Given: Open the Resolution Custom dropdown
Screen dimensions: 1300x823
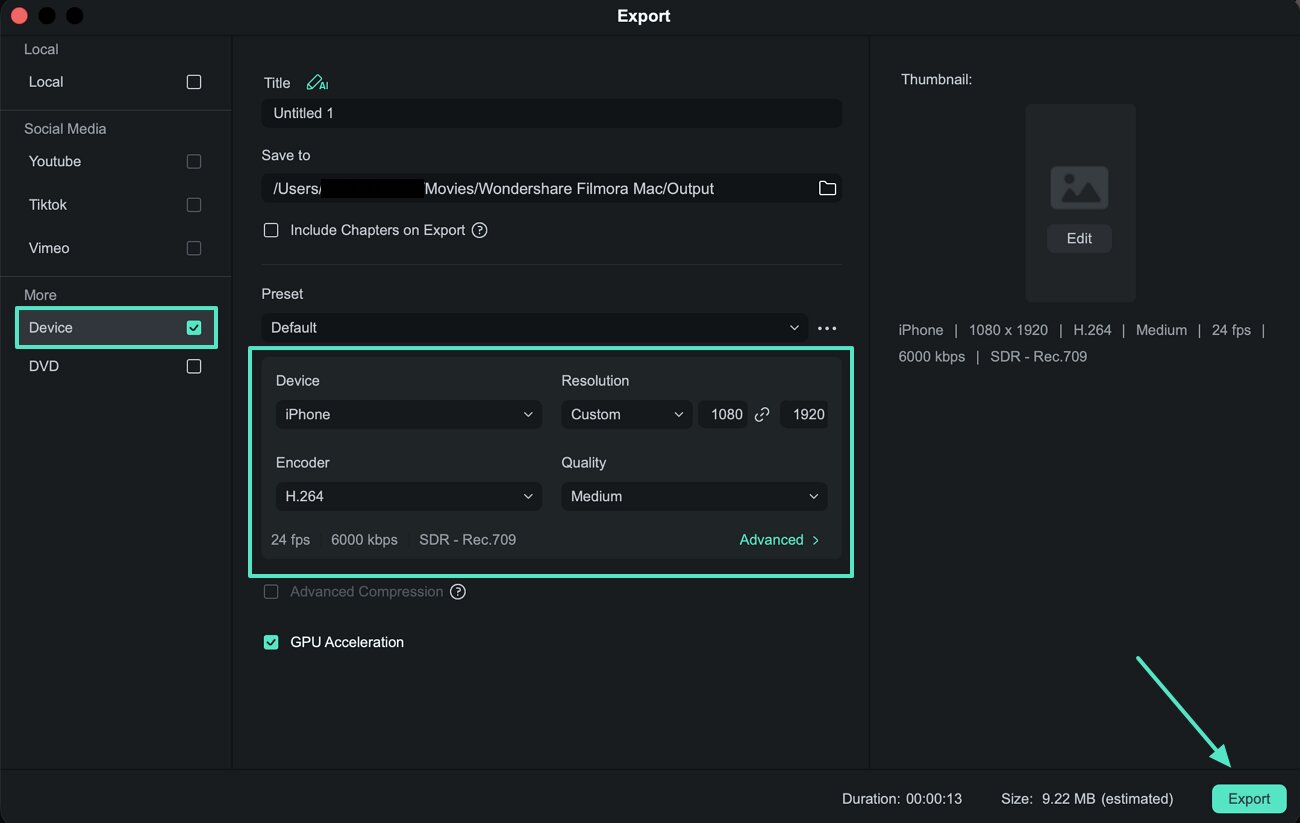Looking at the screenshot, I should click(x=627, y=414).
